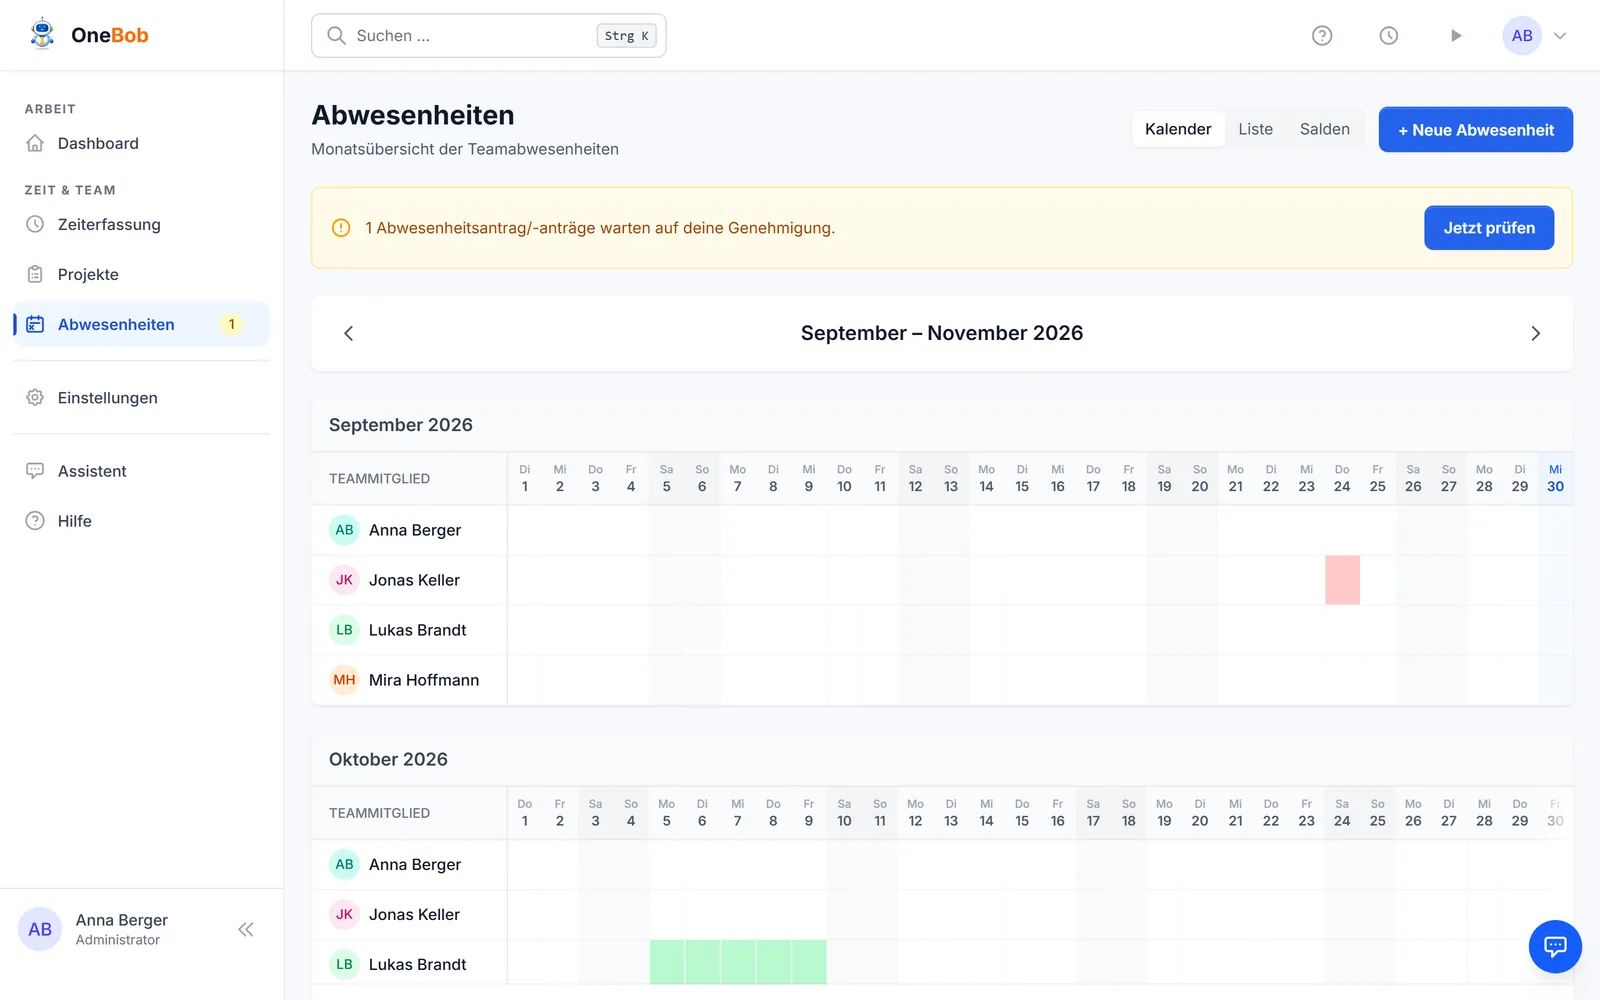Click Mira Hoffmann in September table
Viewport: 1600px width, 1000px height.
(424, 680)
